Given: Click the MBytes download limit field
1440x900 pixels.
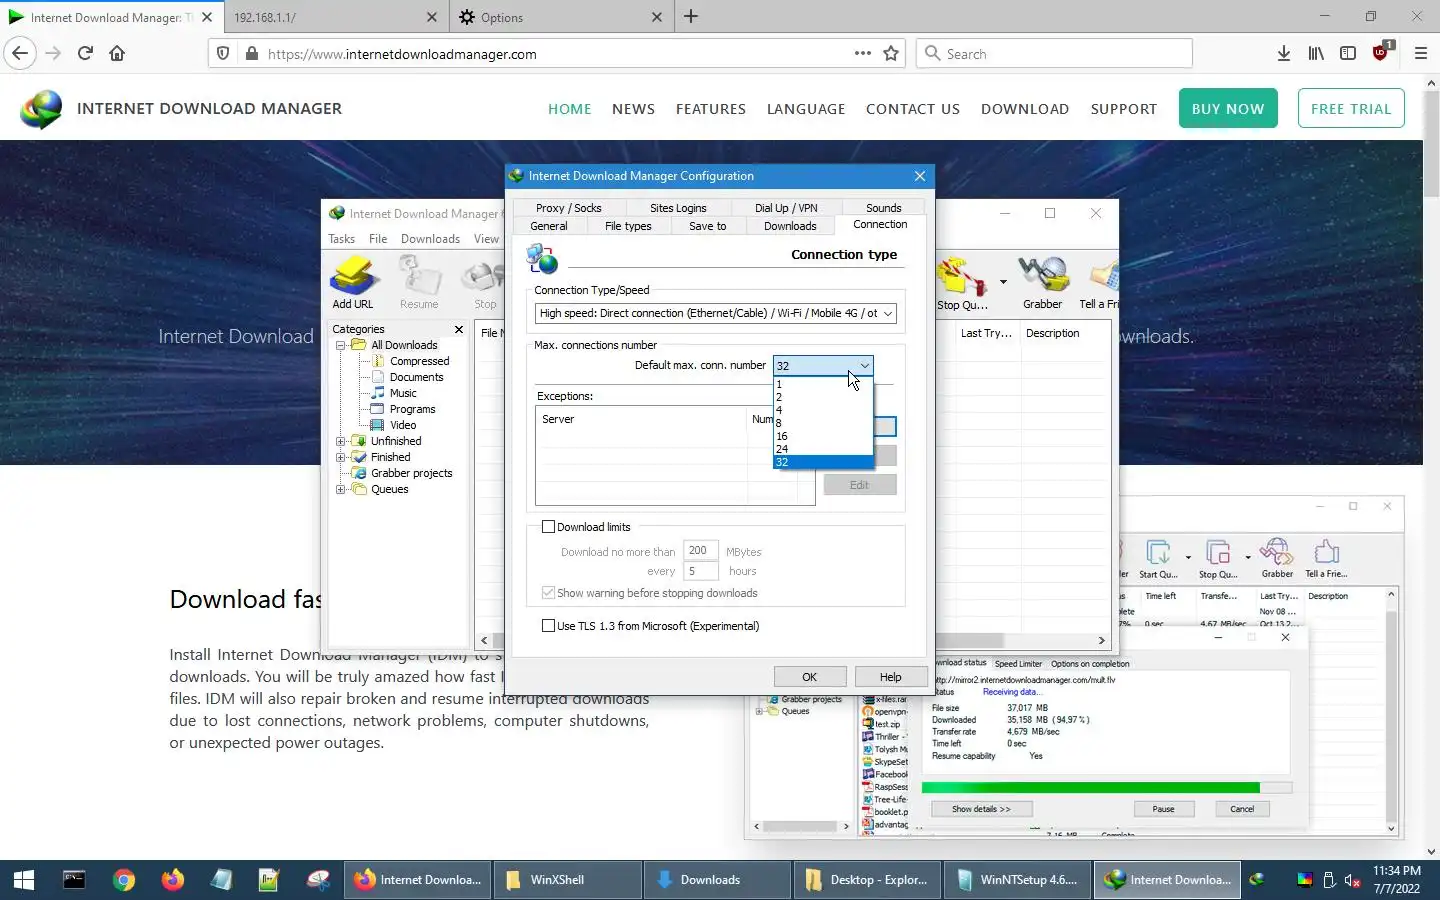Looking at the screenshot, I should [700, 551].
